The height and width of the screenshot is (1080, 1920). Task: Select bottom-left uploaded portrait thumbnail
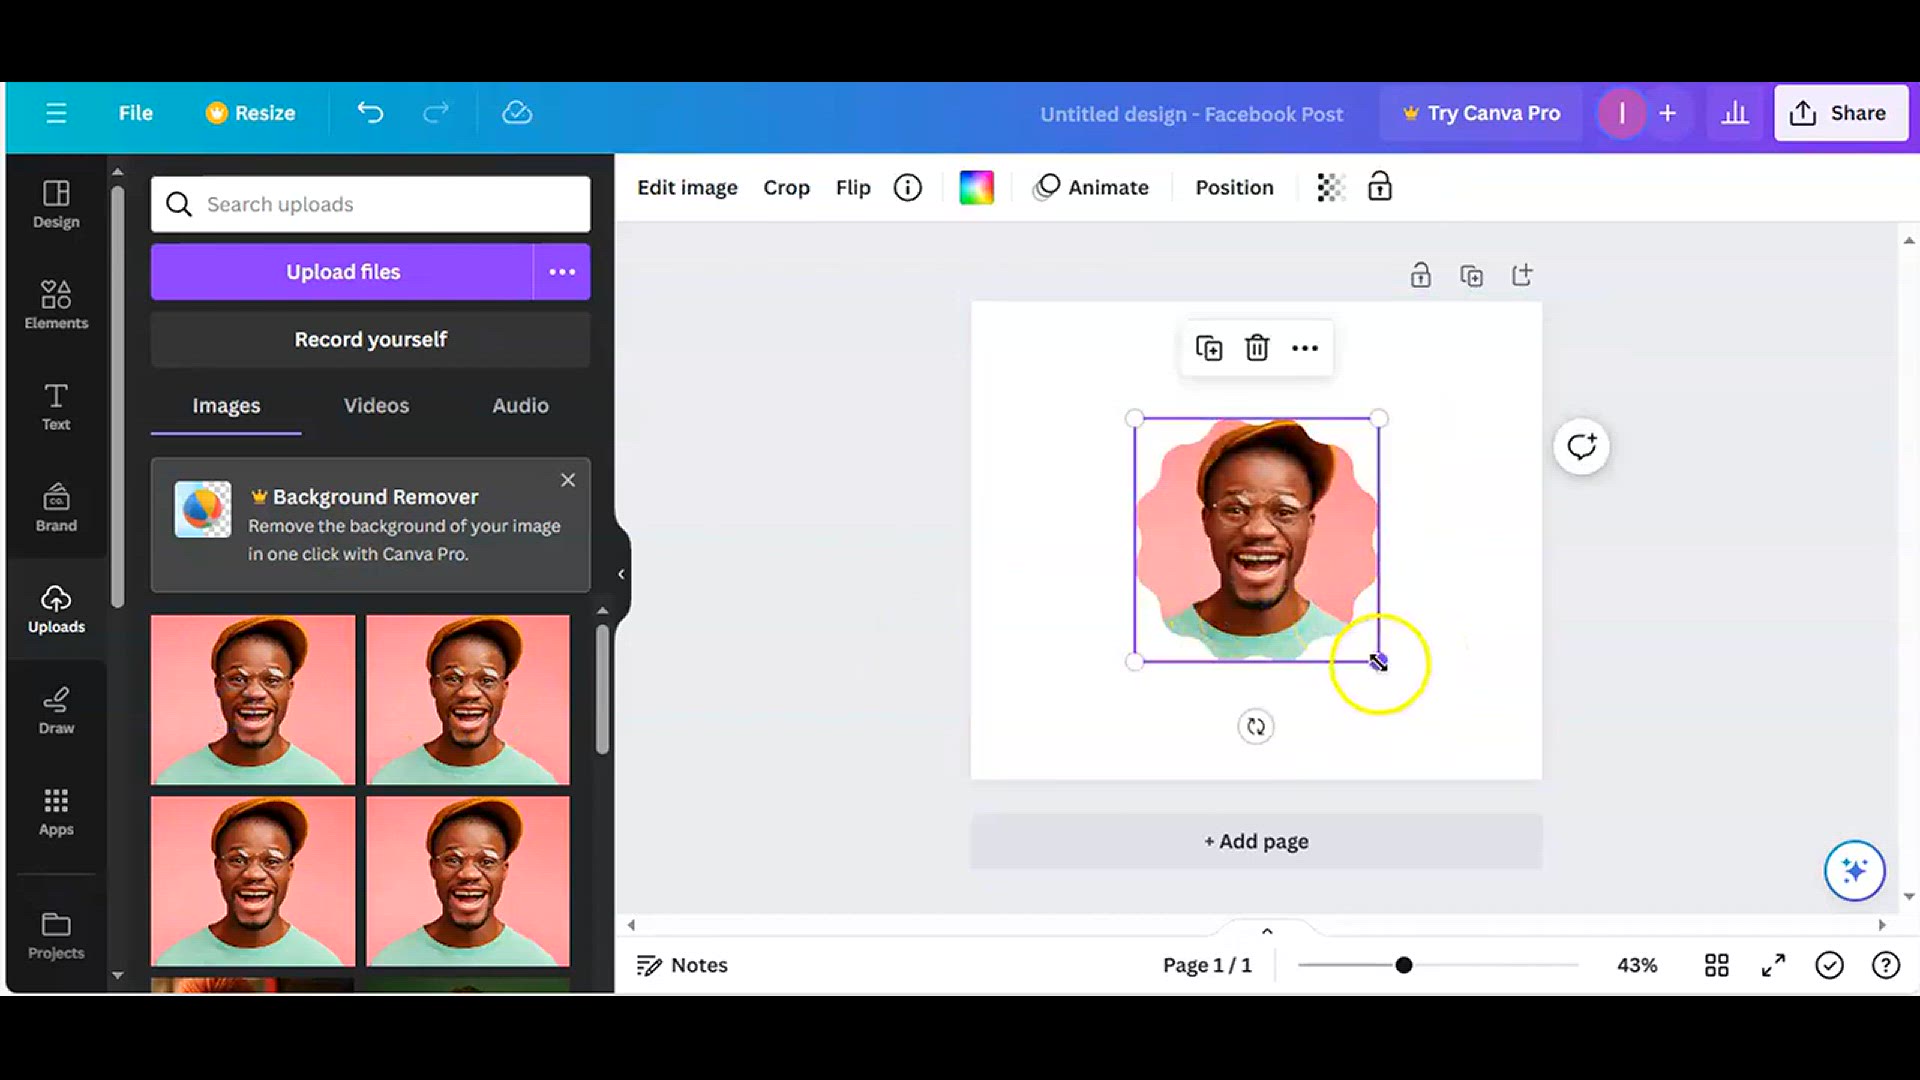pos(253,881)
